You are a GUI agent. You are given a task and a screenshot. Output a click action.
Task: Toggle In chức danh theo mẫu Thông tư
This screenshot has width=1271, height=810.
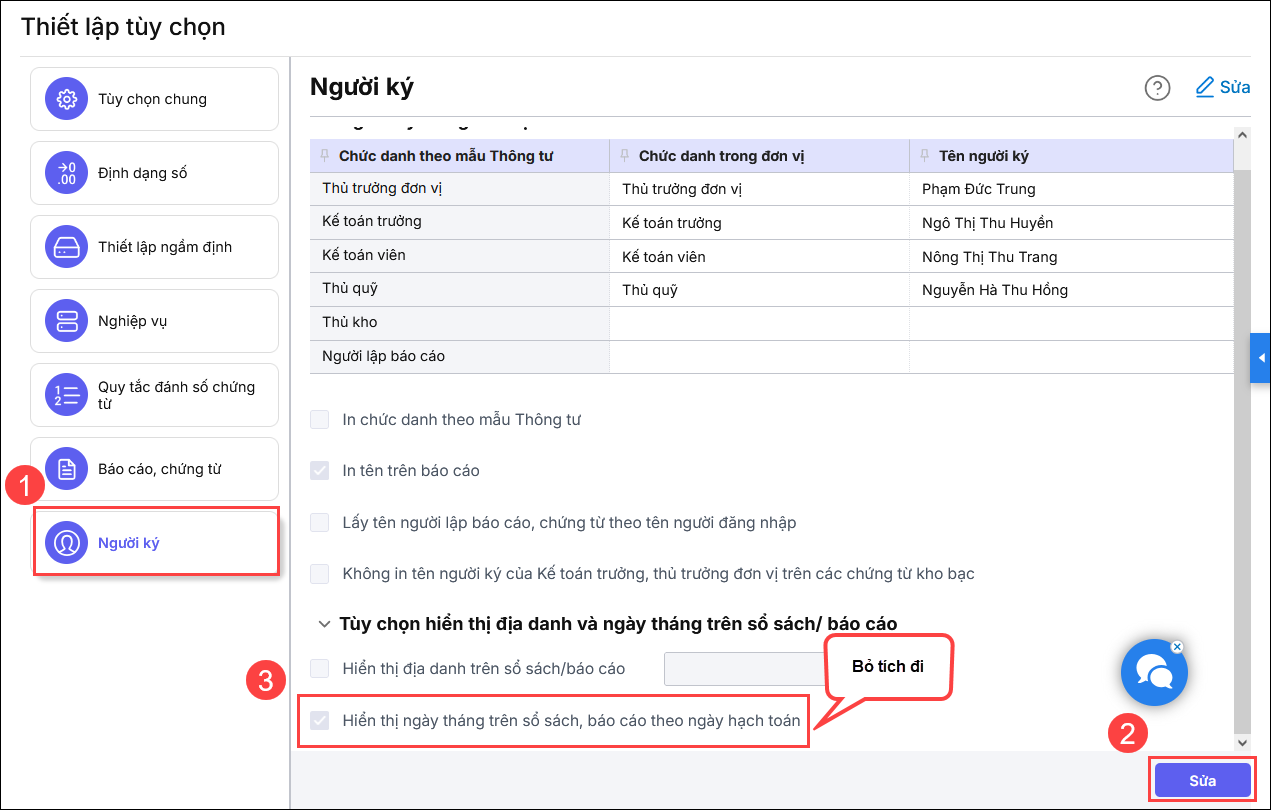[320, 420]
